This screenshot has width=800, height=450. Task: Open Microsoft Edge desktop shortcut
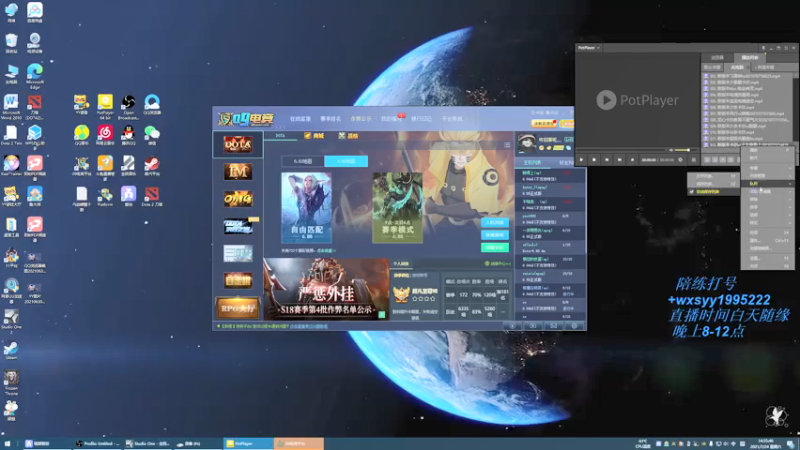pyautogui.click(x=35, y=76)
